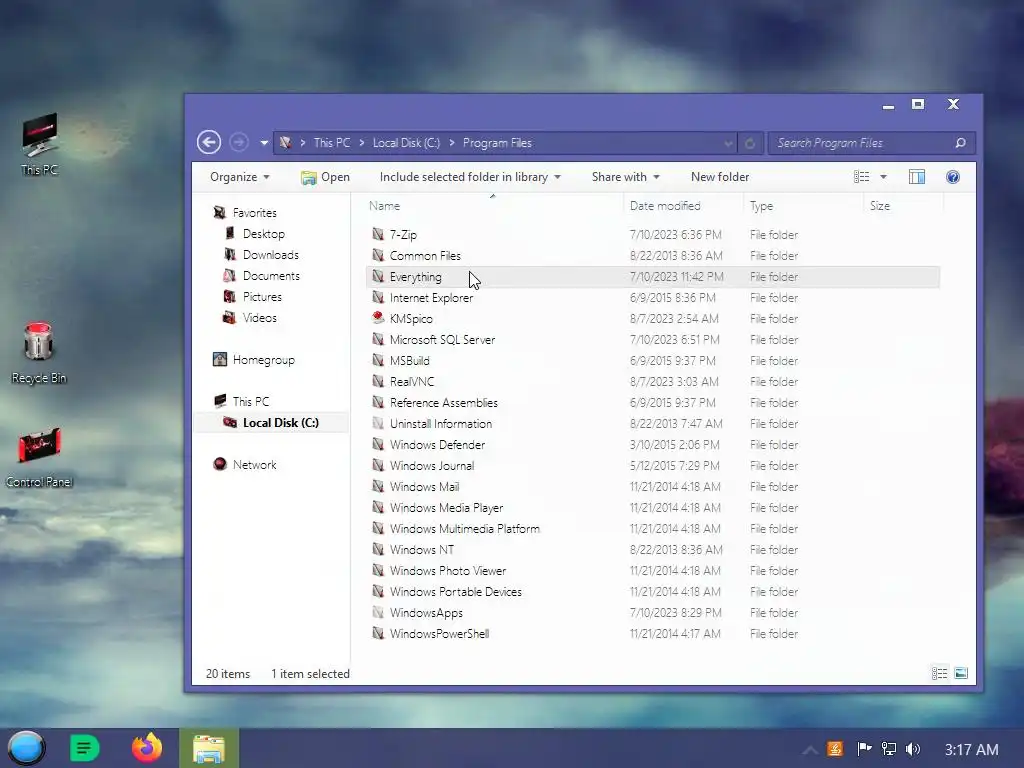This screenshot has height=768, width=1024.
Task: Go back with the Back arrow button
Action: 209,142
